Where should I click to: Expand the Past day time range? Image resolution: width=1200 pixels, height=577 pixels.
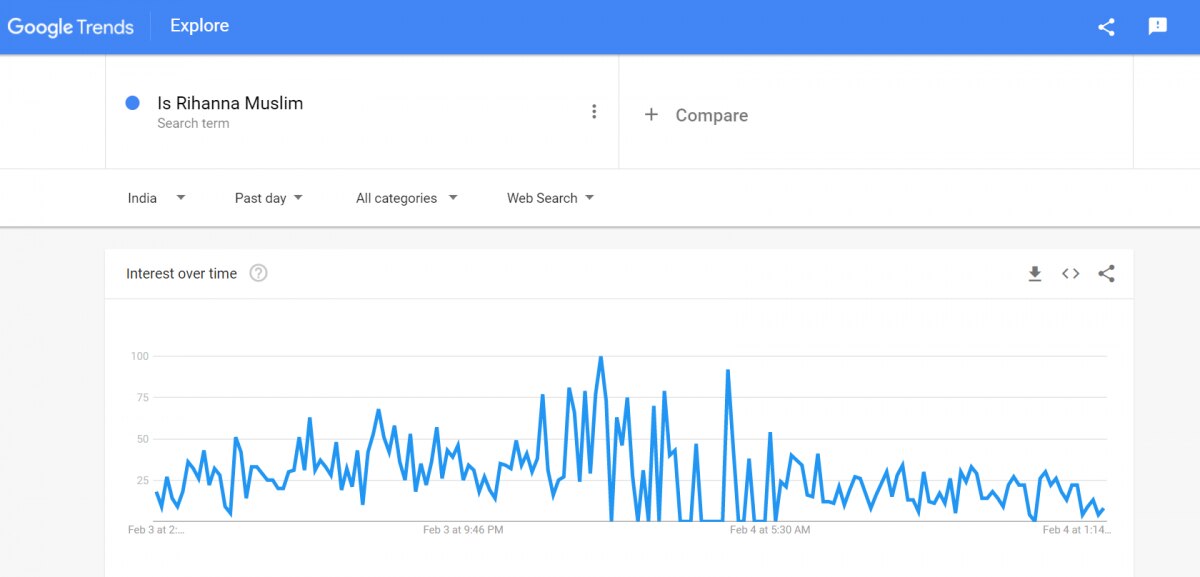tap(268, 198)
